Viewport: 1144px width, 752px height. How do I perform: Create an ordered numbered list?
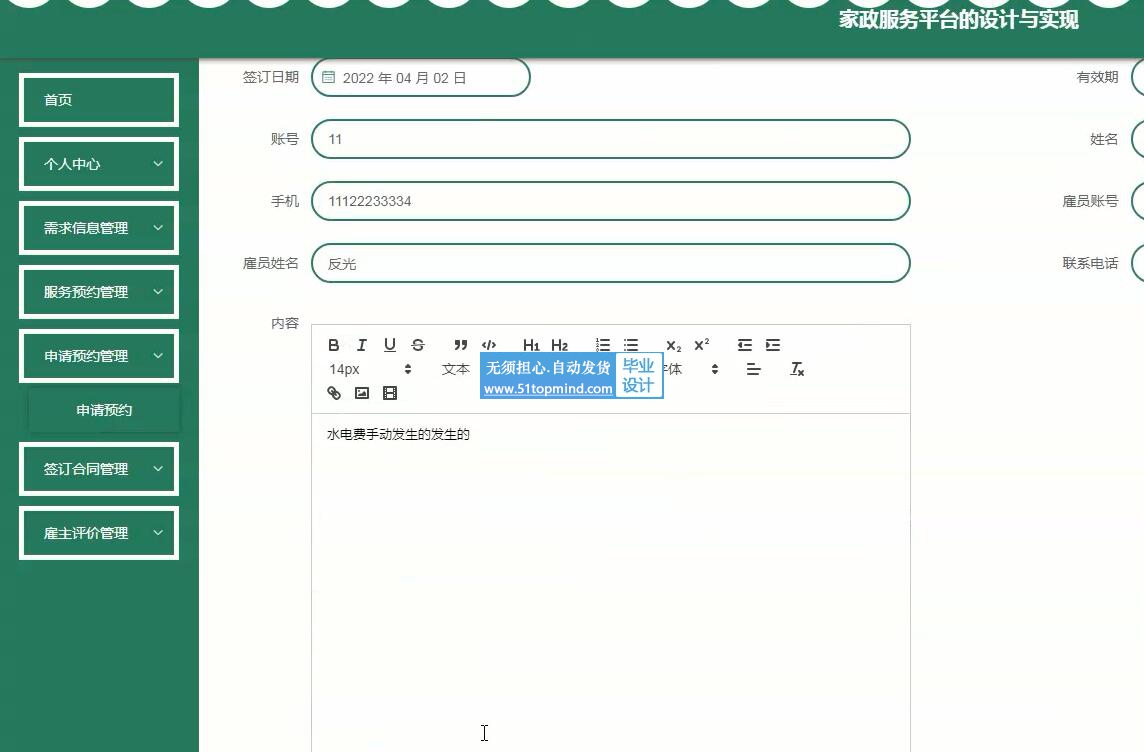(603, 345)
